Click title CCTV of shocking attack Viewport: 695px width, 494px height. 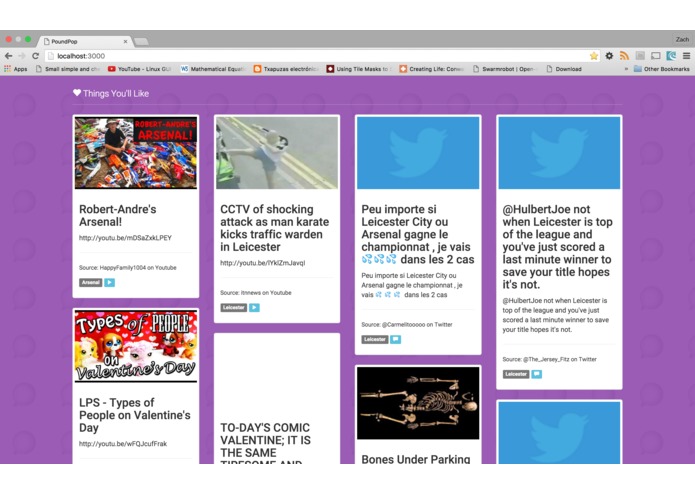(275, 228)
